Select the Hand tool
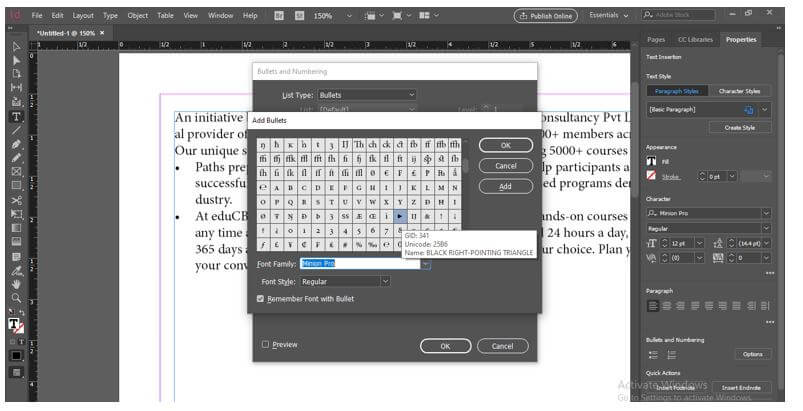Image resolution: width=803 pixels, height=411 pixels. click(x=16, y=284)
